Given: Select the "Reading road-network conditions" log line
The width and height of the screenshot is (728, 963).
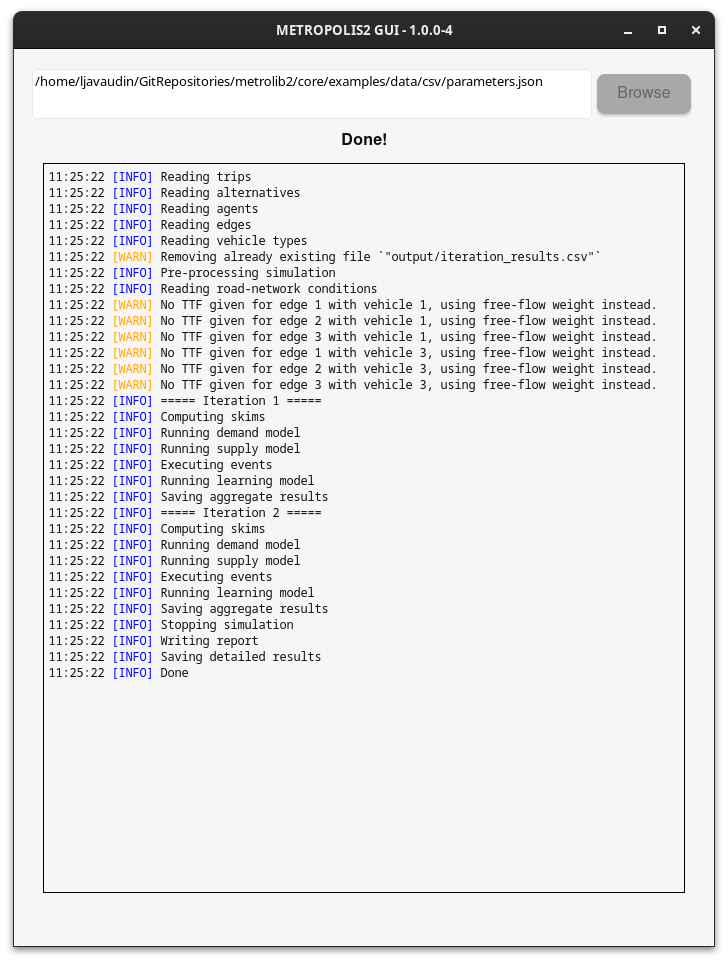Looking at the screenshot, I should pos(213,289).
